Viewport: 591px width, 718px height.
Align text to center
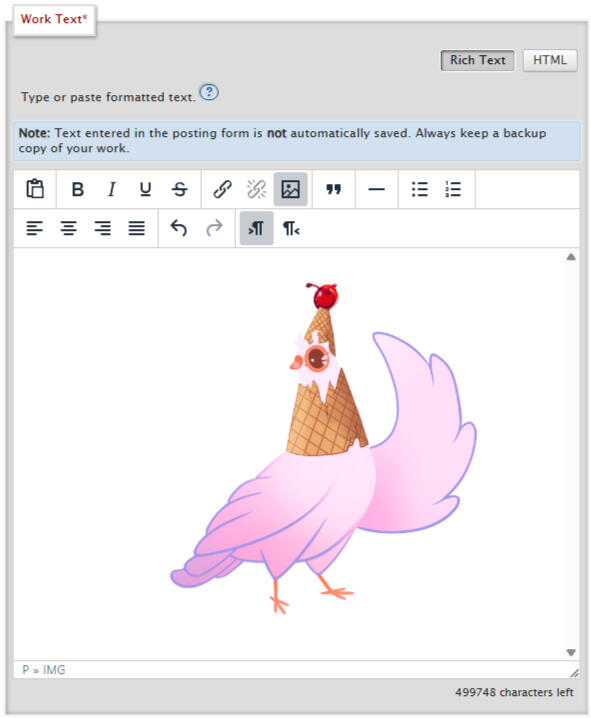point(69,228)
